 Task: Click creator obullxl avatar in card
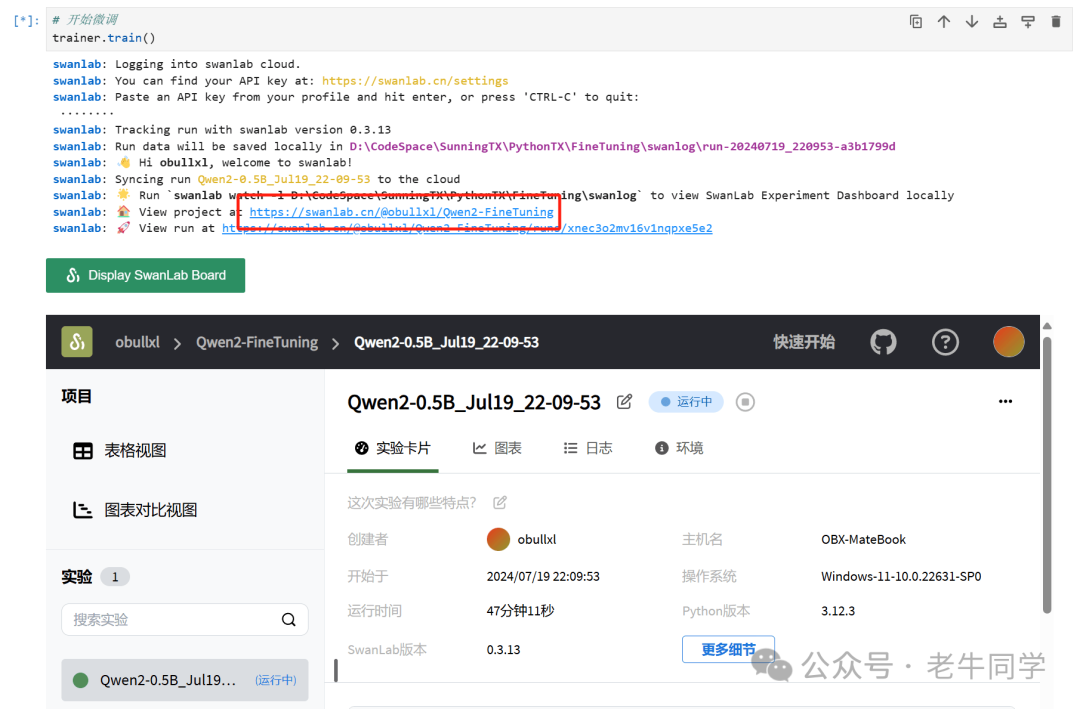498,540
